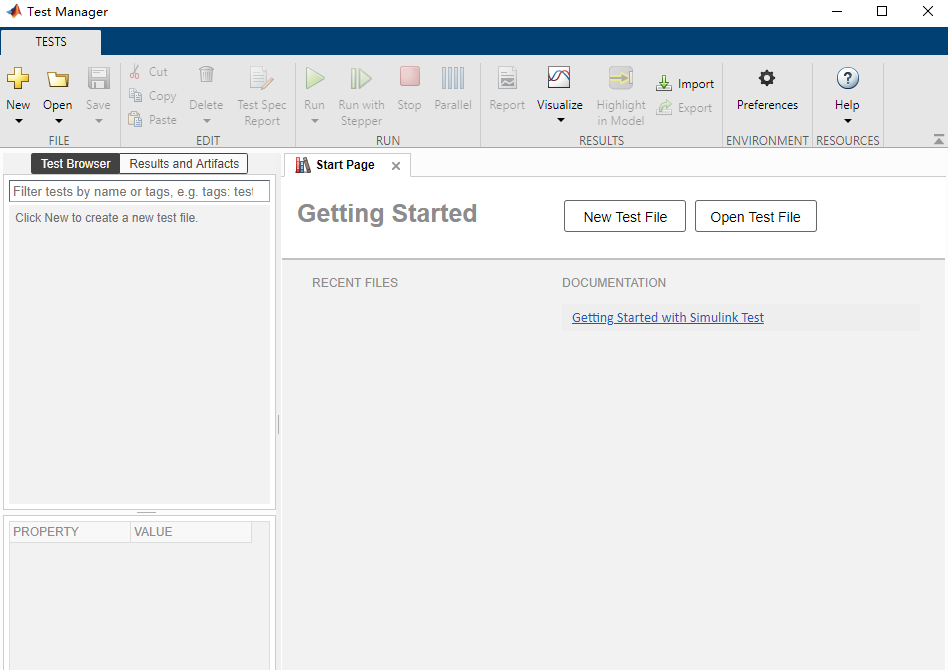Close the Start Page tab
Viewport: 948px width, 670px height.
(396, 166)
